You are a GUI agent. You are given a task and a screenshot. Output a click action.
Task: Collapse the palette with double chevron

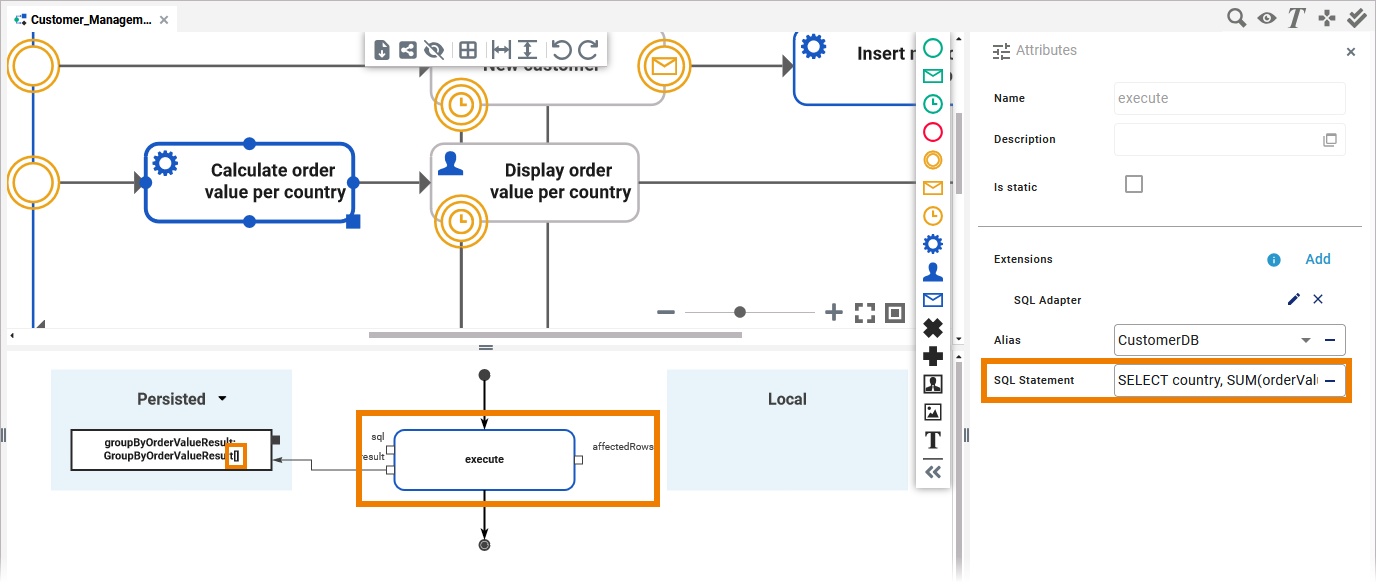[x=932, y=472]
